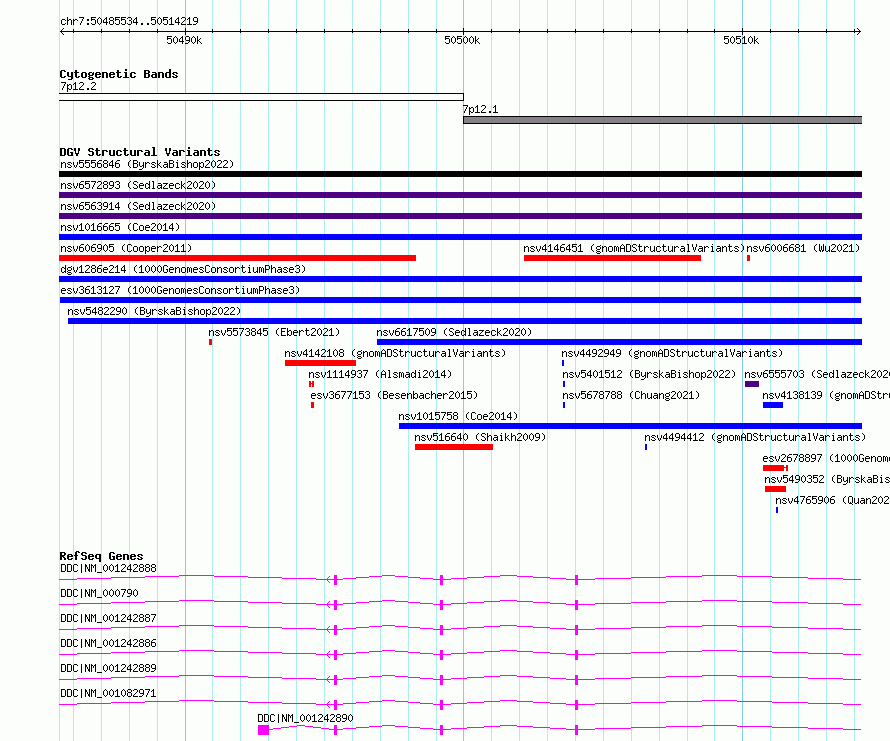Click the blue nsv1015758 variant bar
This screenshot has height=741, width=890.
click(631, 426)
